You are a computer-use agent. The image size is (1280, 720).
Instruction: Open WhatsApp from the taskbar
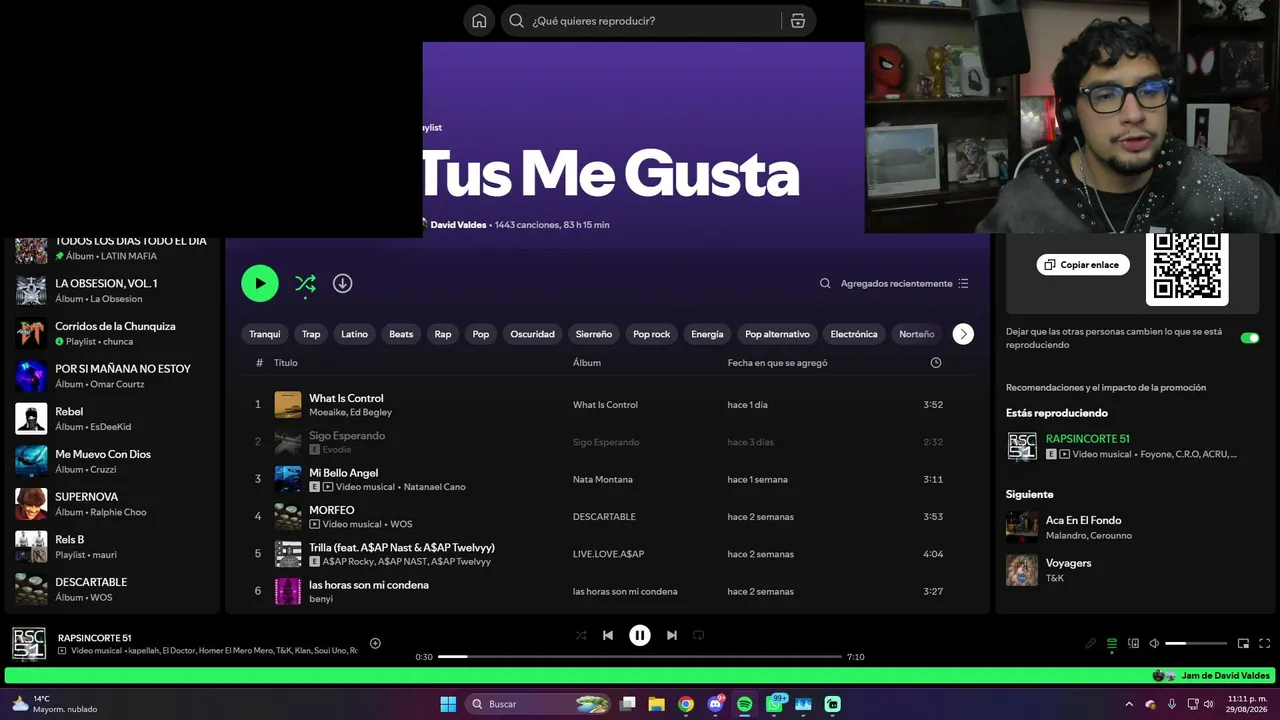(775, 704)
